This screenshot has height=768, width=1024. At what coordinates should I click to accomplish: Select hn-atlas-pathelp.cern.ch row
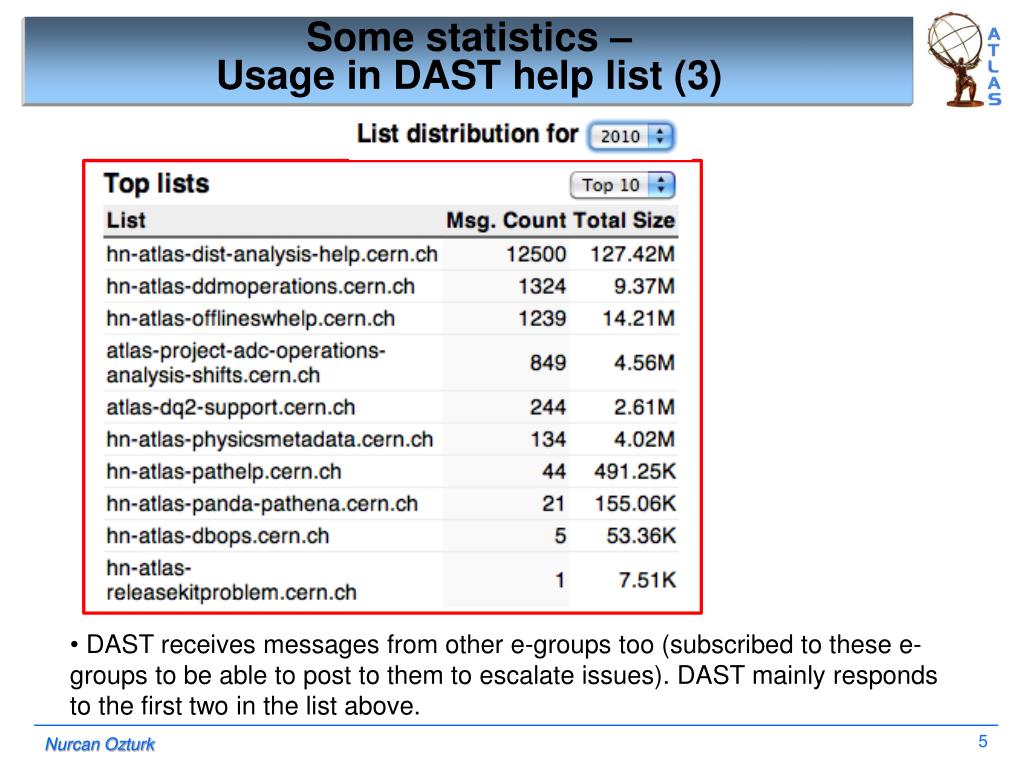click(x=391, y=471)
